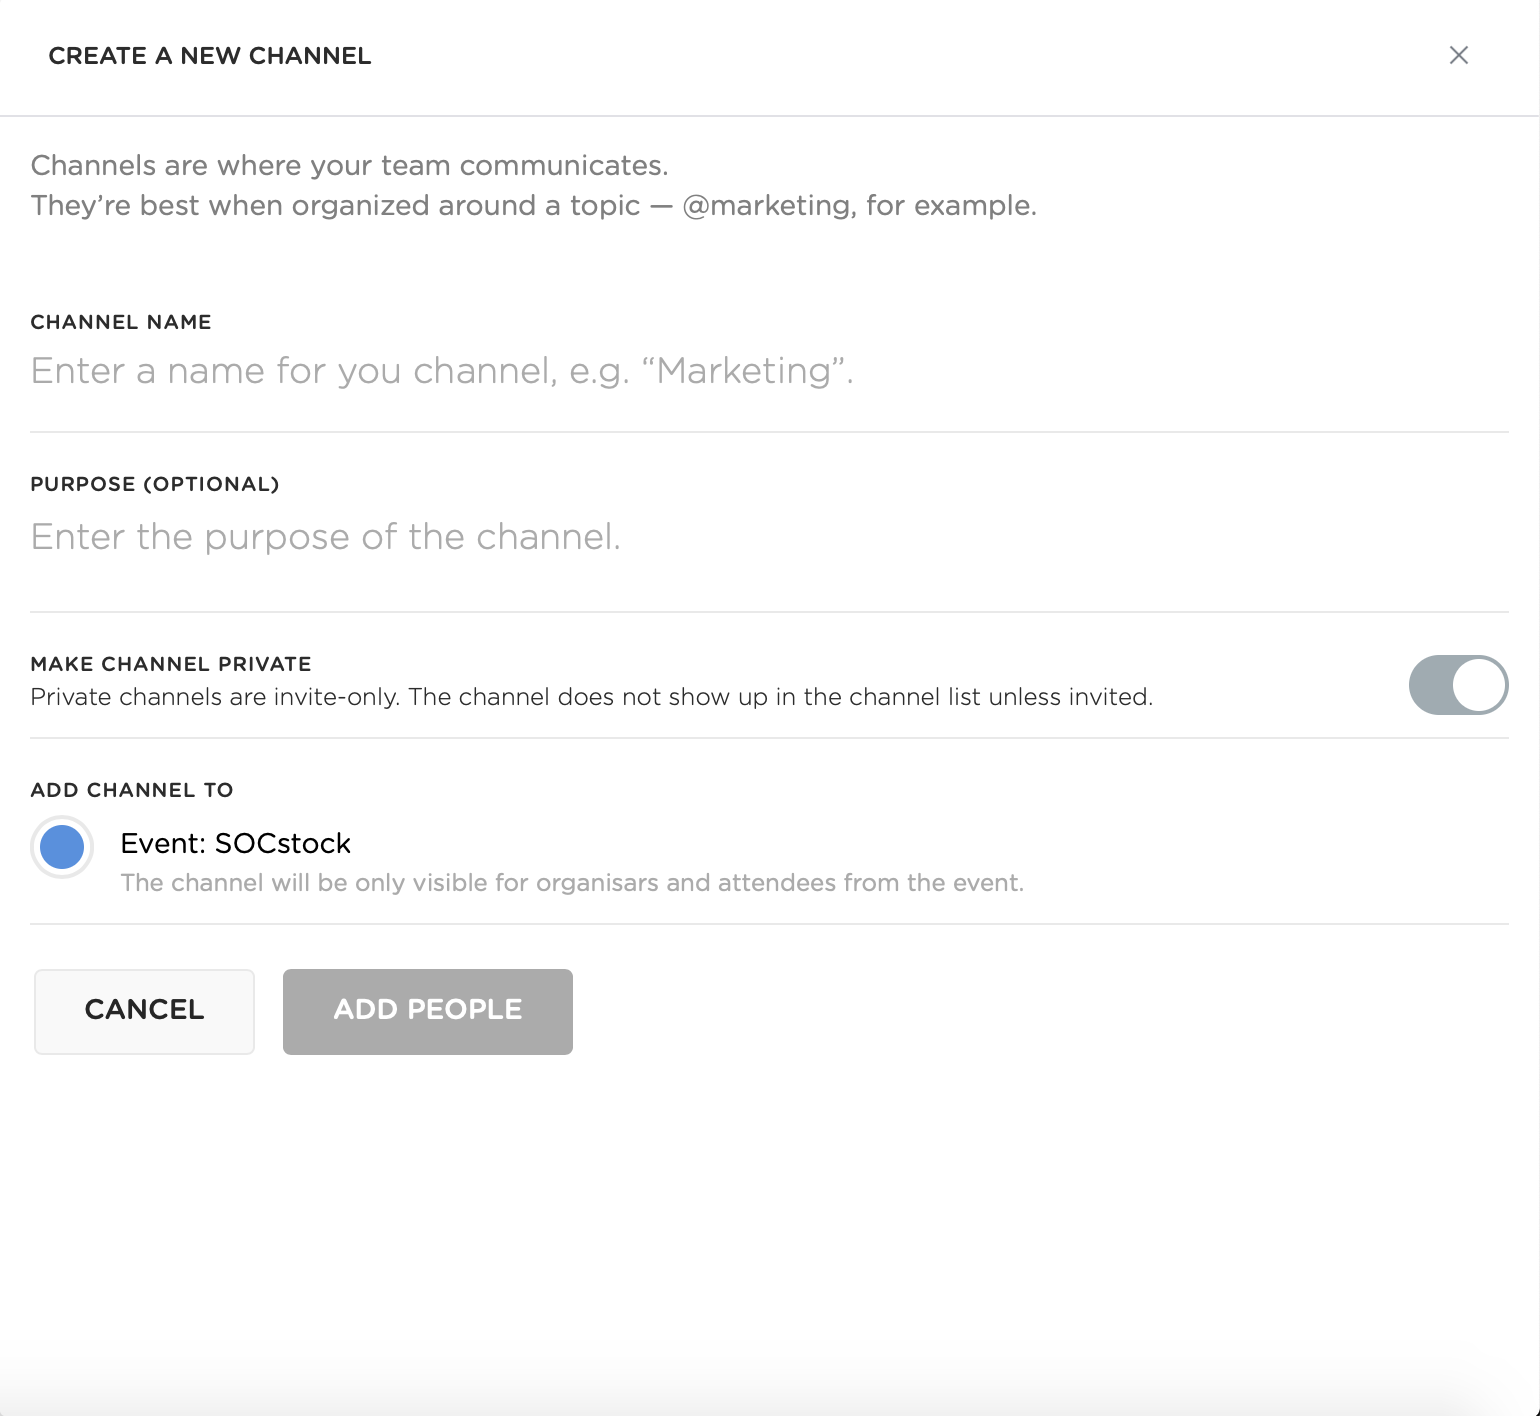The image size is (1540, 1416).
Task: Click the "Create a New Channel" heading
Action: point(209,56)
